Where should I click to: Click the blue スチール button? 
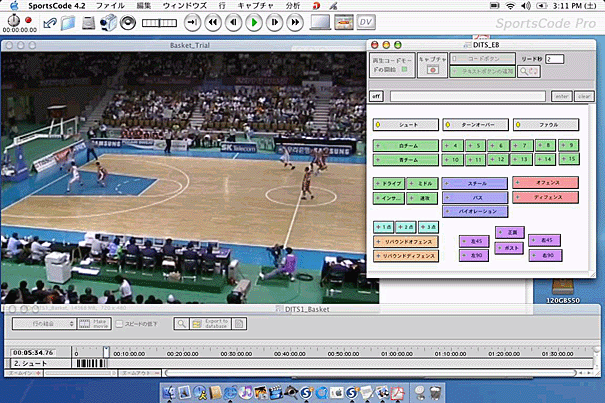[x=475, y=184]
